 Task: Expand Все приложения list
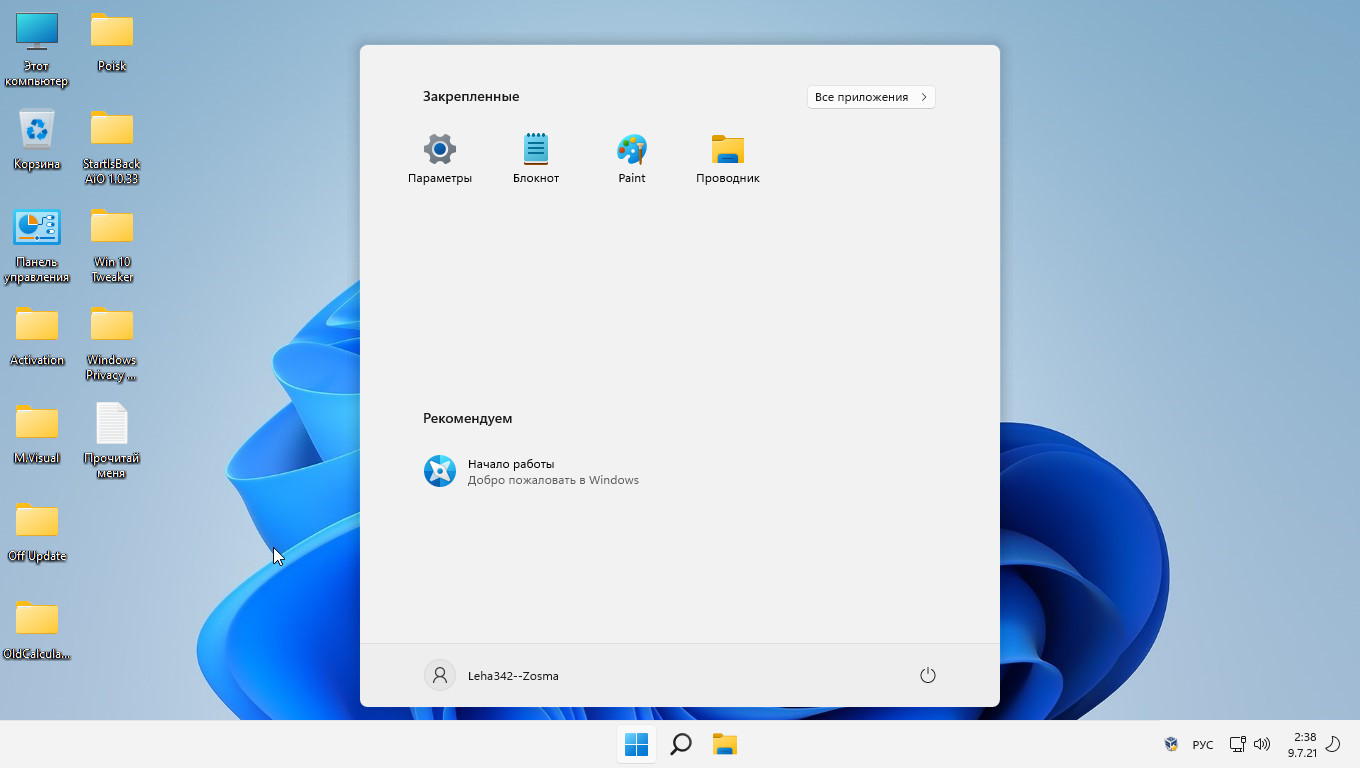[869, 96]
